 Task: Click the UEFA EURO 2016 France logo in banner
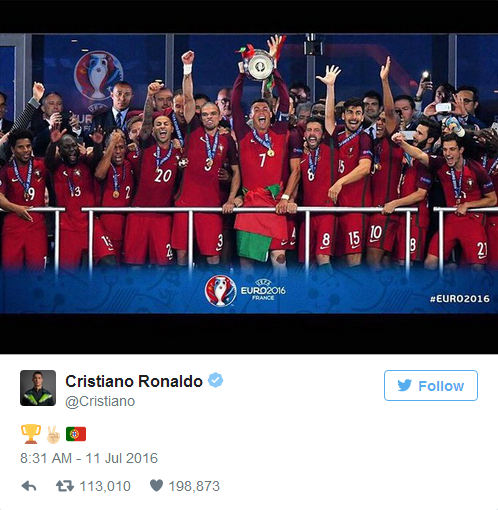click(245, 291)
